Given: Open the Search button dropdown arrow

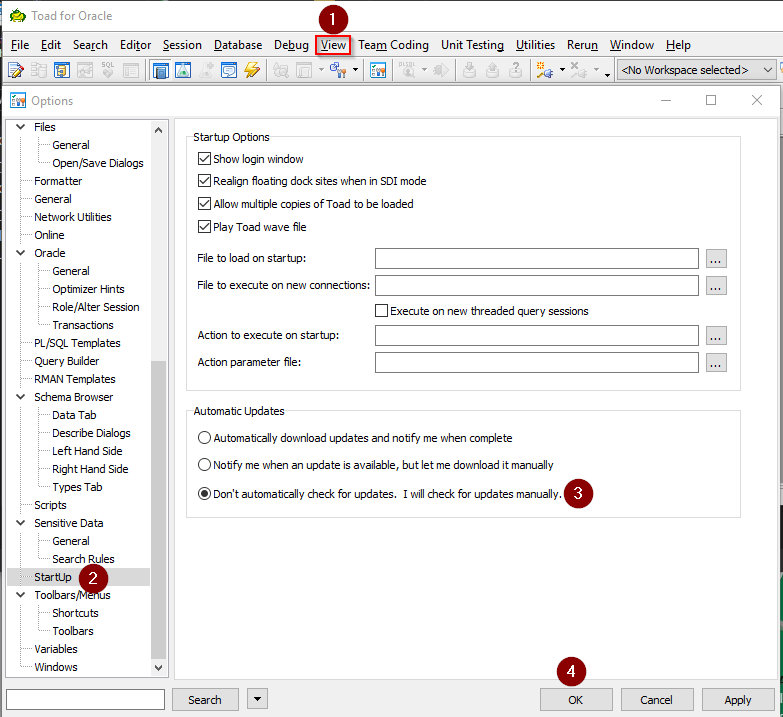Looking at the screenshot, I should [258, 699].
